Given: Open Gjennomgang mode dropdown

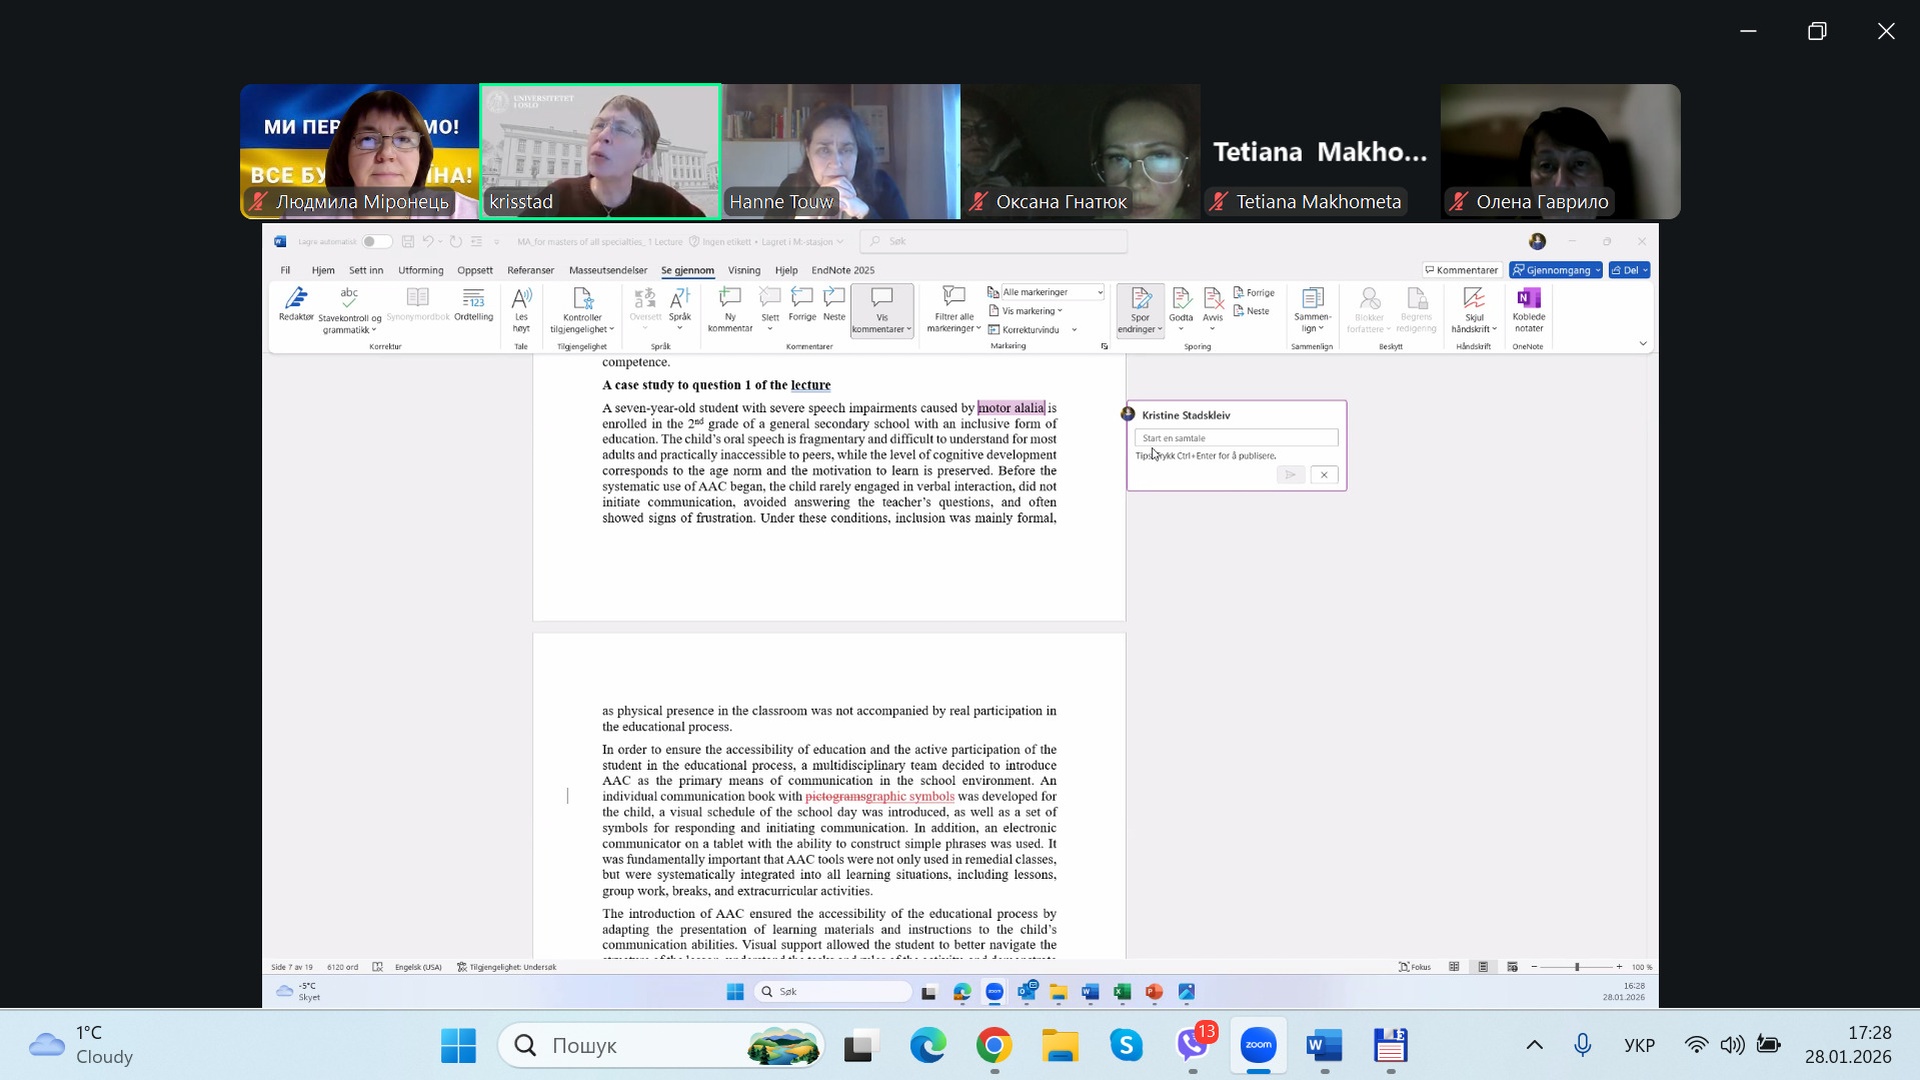Looking at the screenshot, I should 1556,270.
